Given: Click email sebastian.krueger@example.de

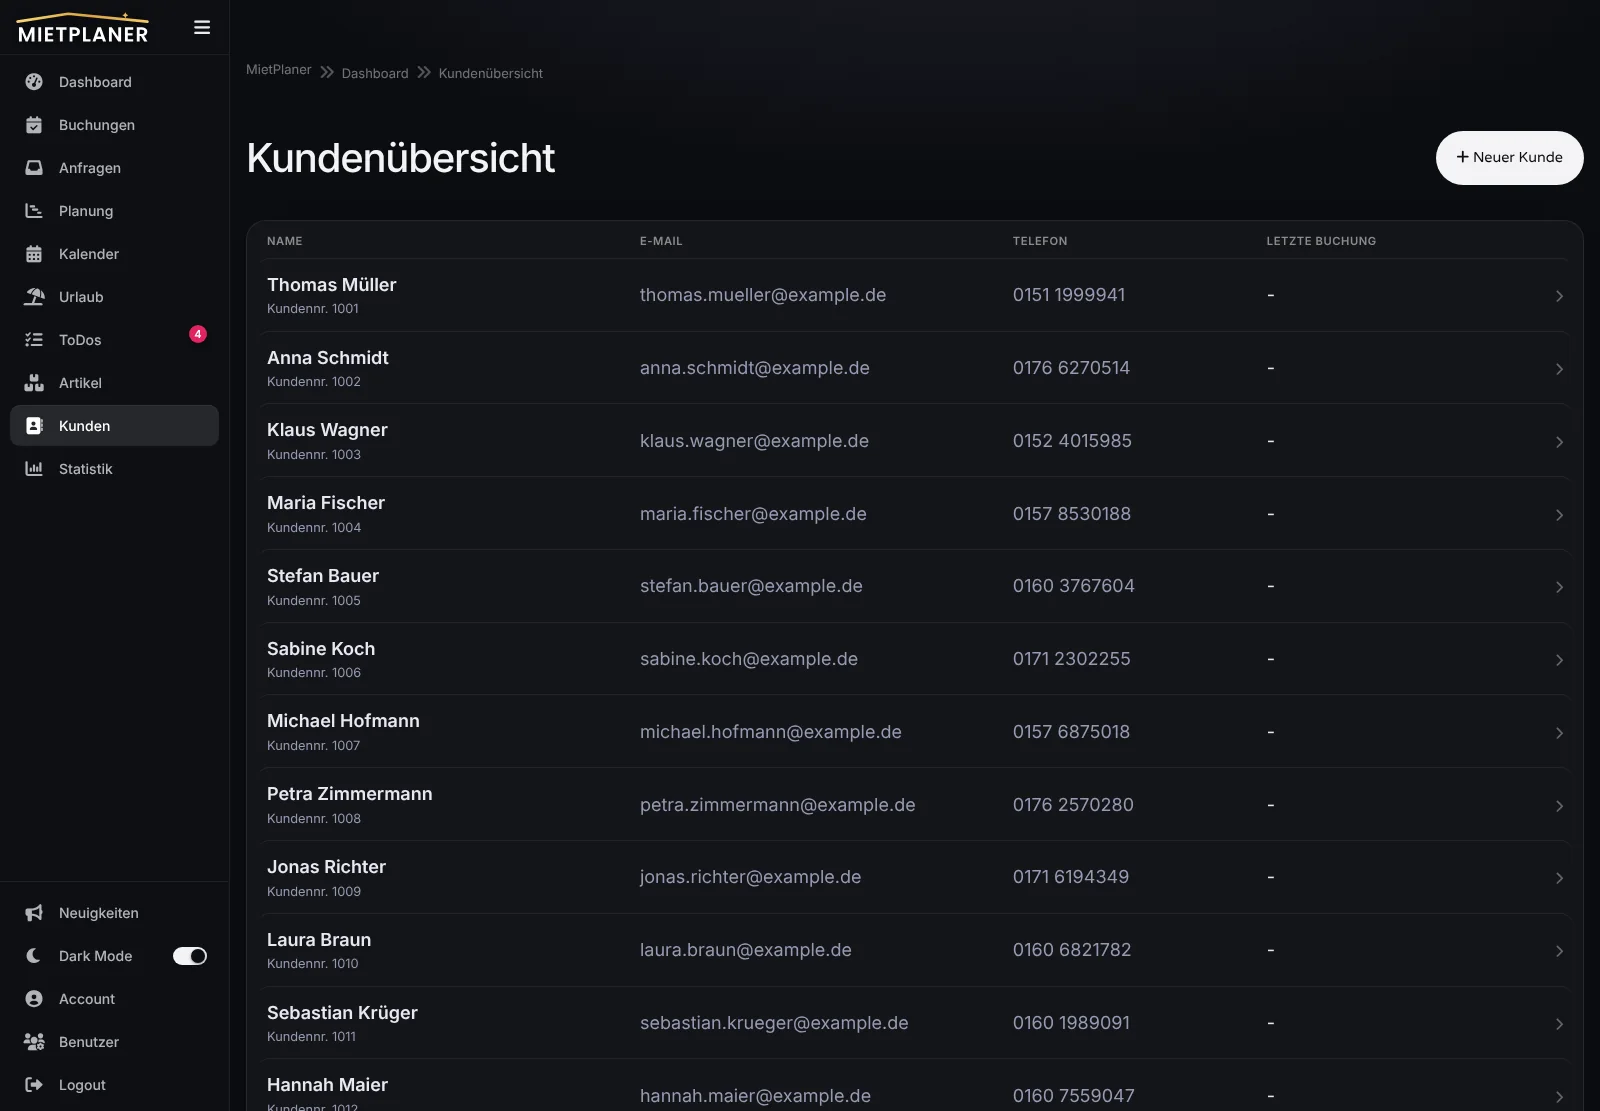Looking at the screenshot, I should (774, 1023).
